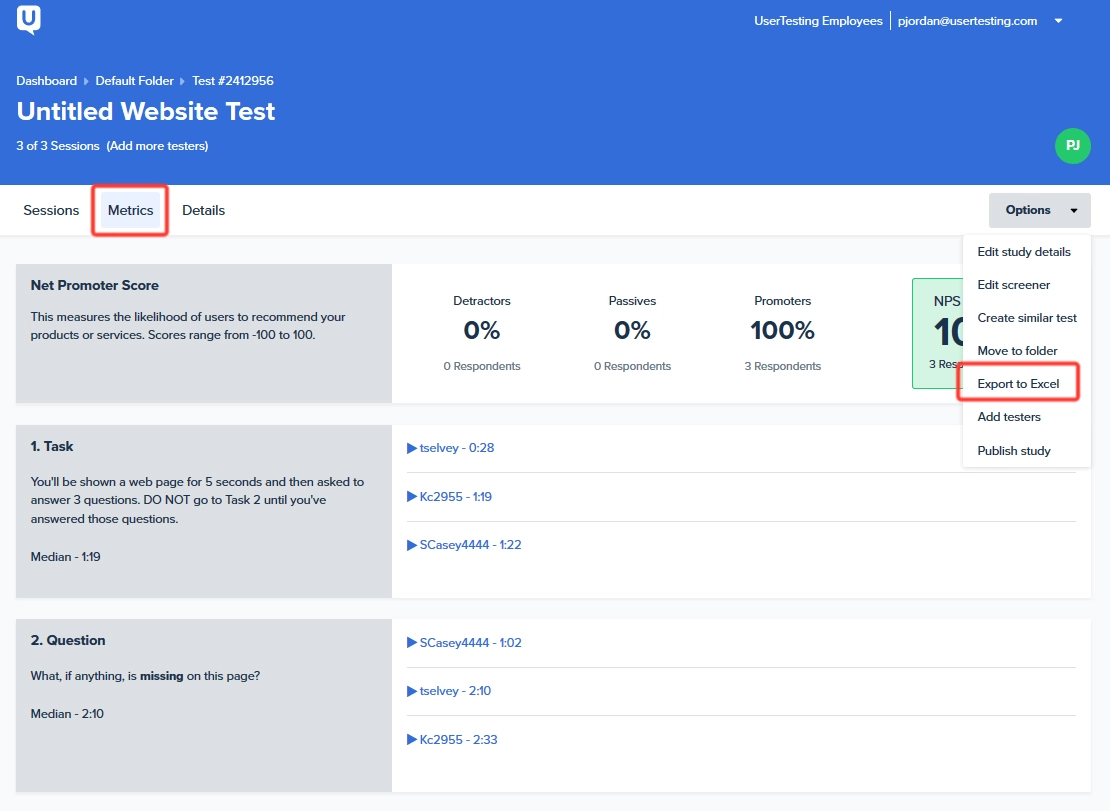Open the Default Folder breadcrumb
The height and width of the screenshot is (811, 1110).
click(x=134, y=80)
